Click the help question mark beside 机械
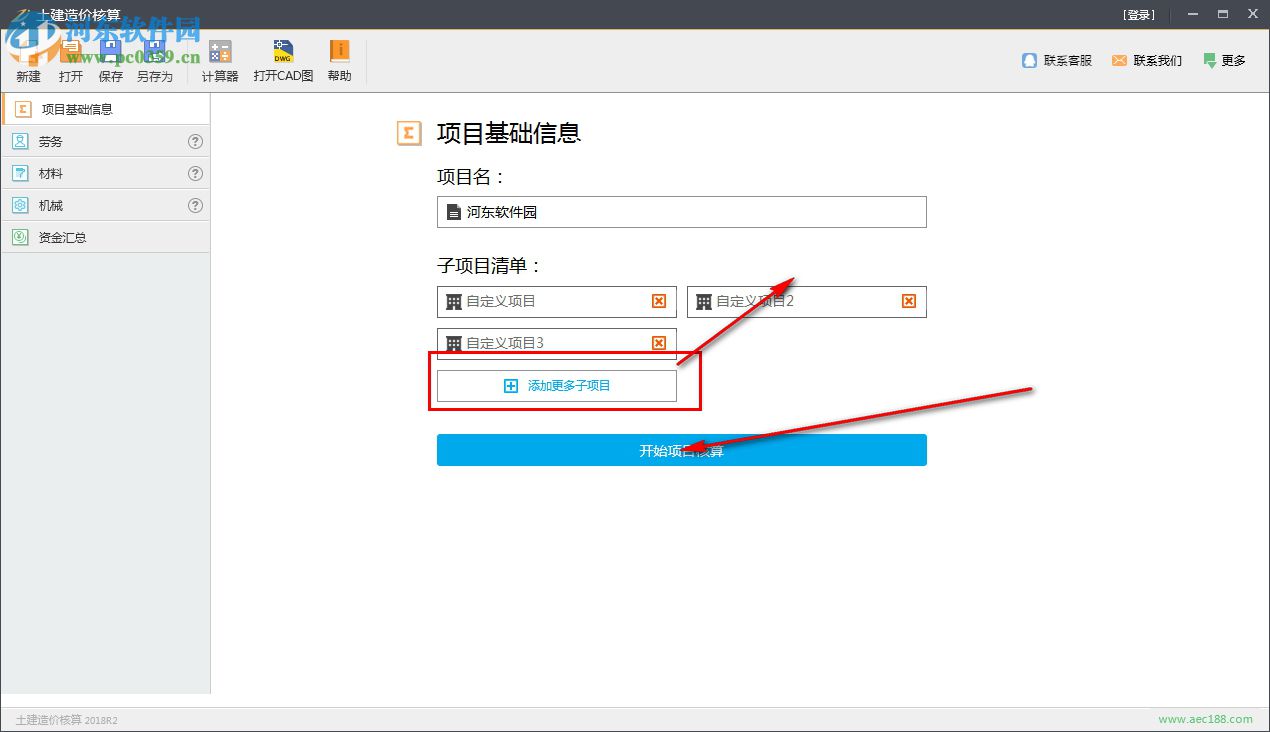The height and width of the screenshot is (732, 1270). point(195,206)
